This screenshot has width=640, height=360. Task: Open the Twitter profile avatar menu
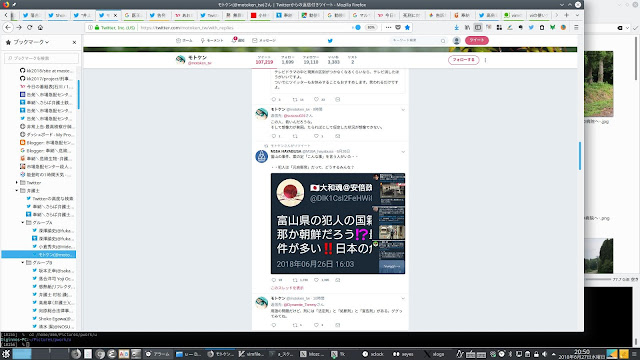[456, 40]
